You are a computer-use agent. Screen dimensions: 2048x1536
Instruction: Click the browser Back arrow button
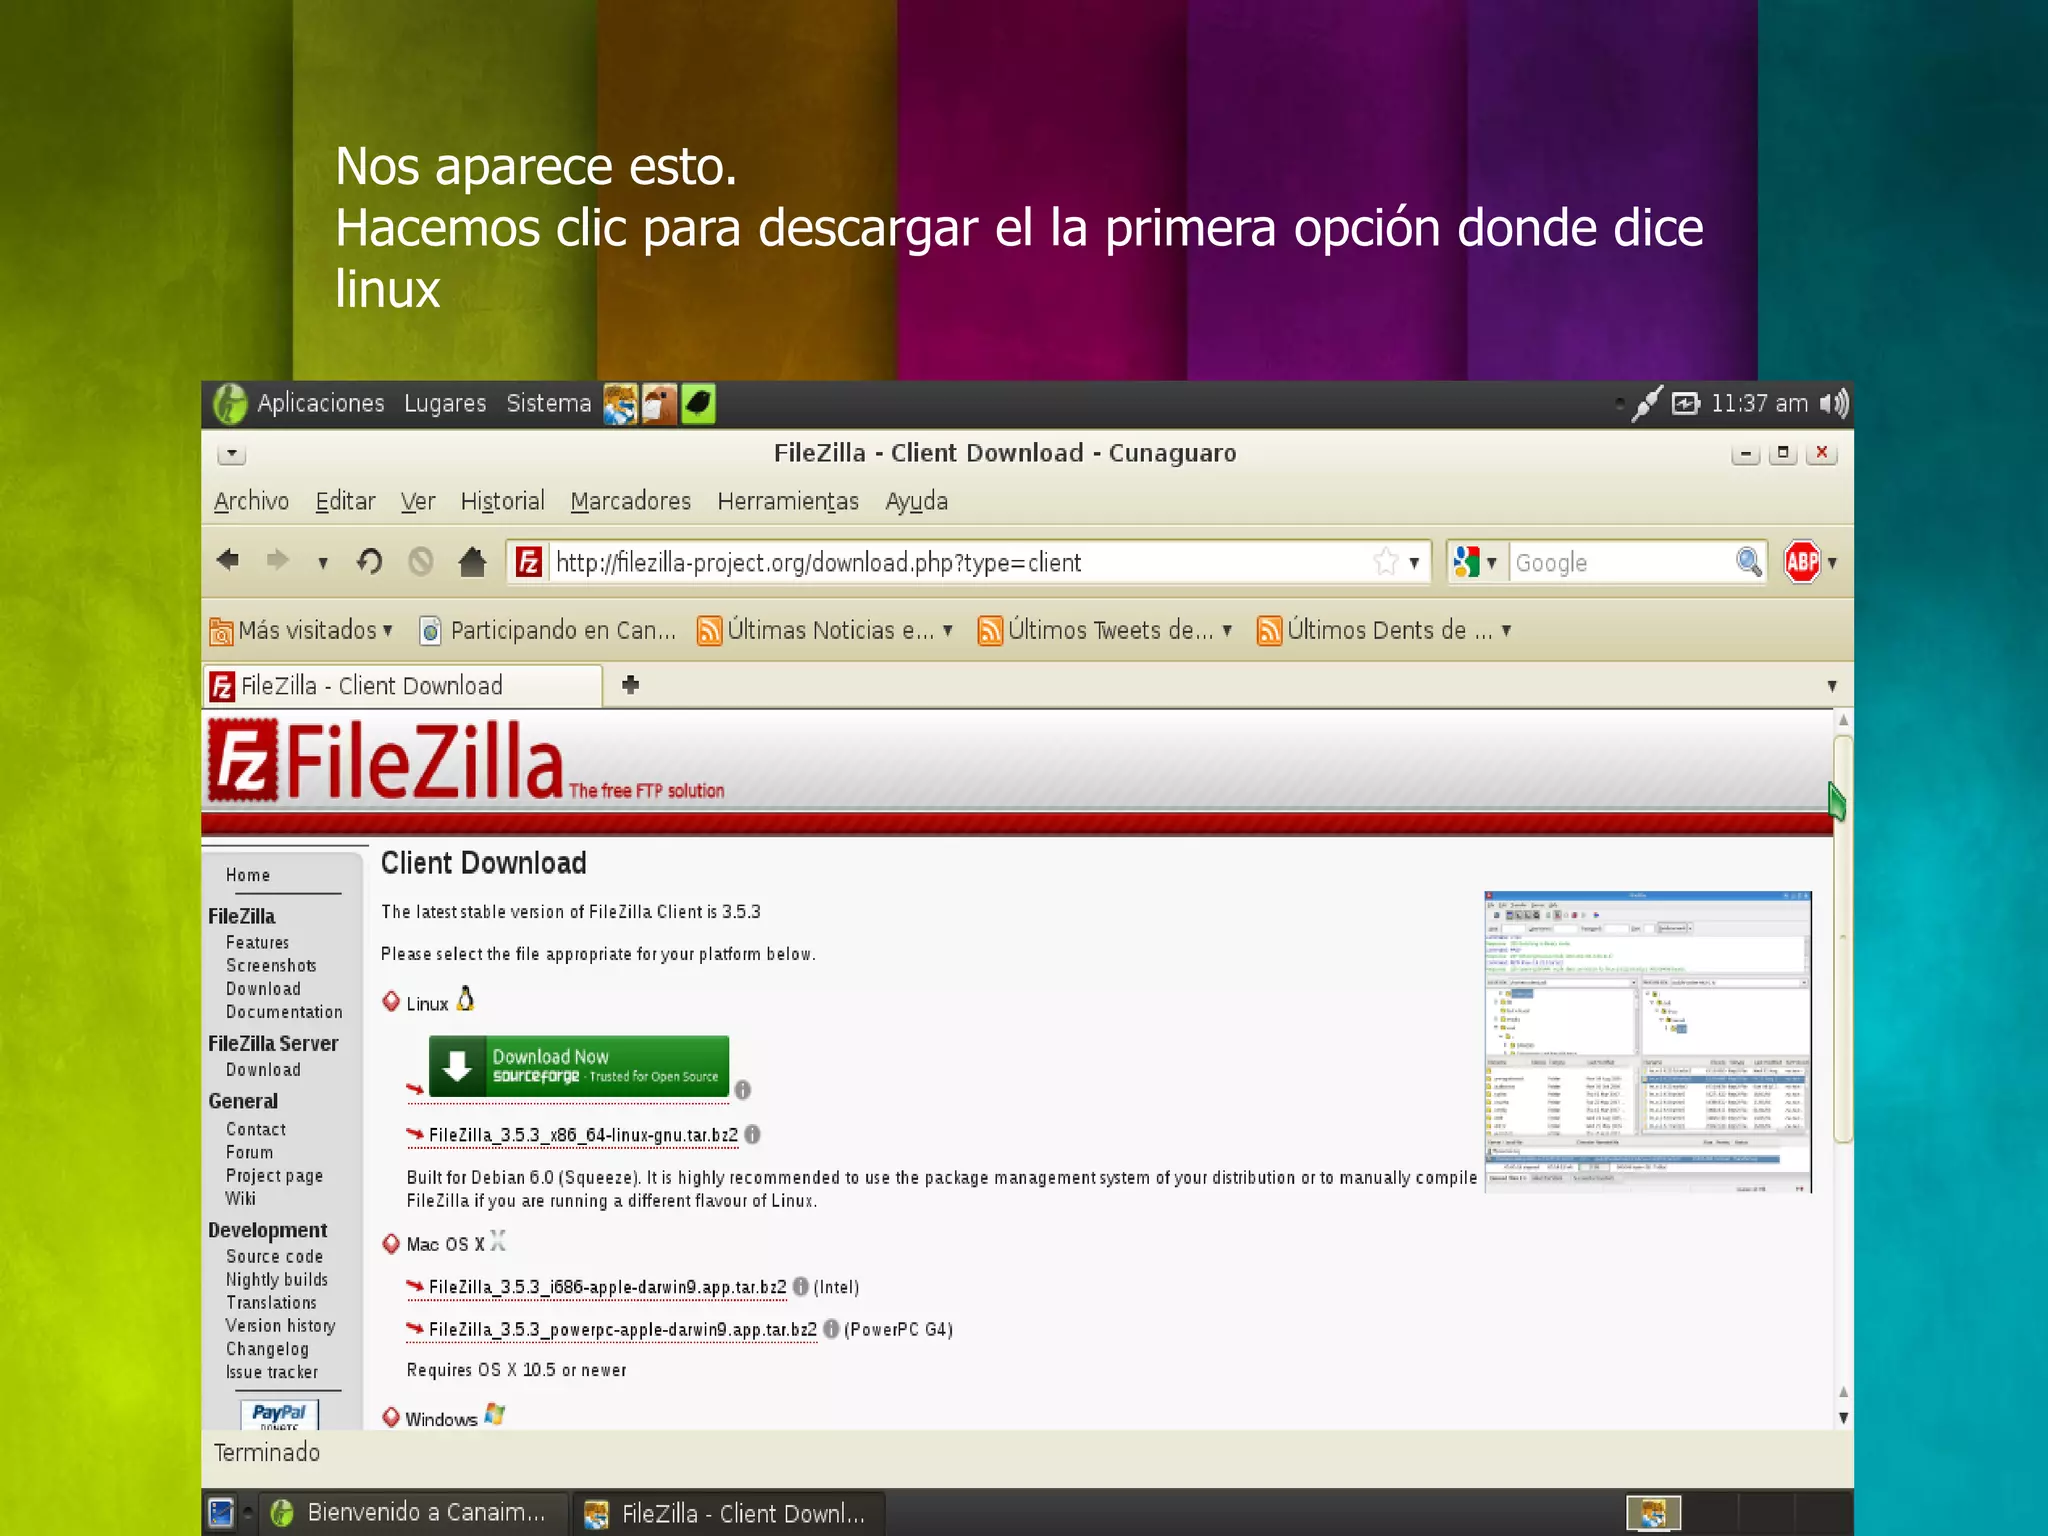coord(229,560)
